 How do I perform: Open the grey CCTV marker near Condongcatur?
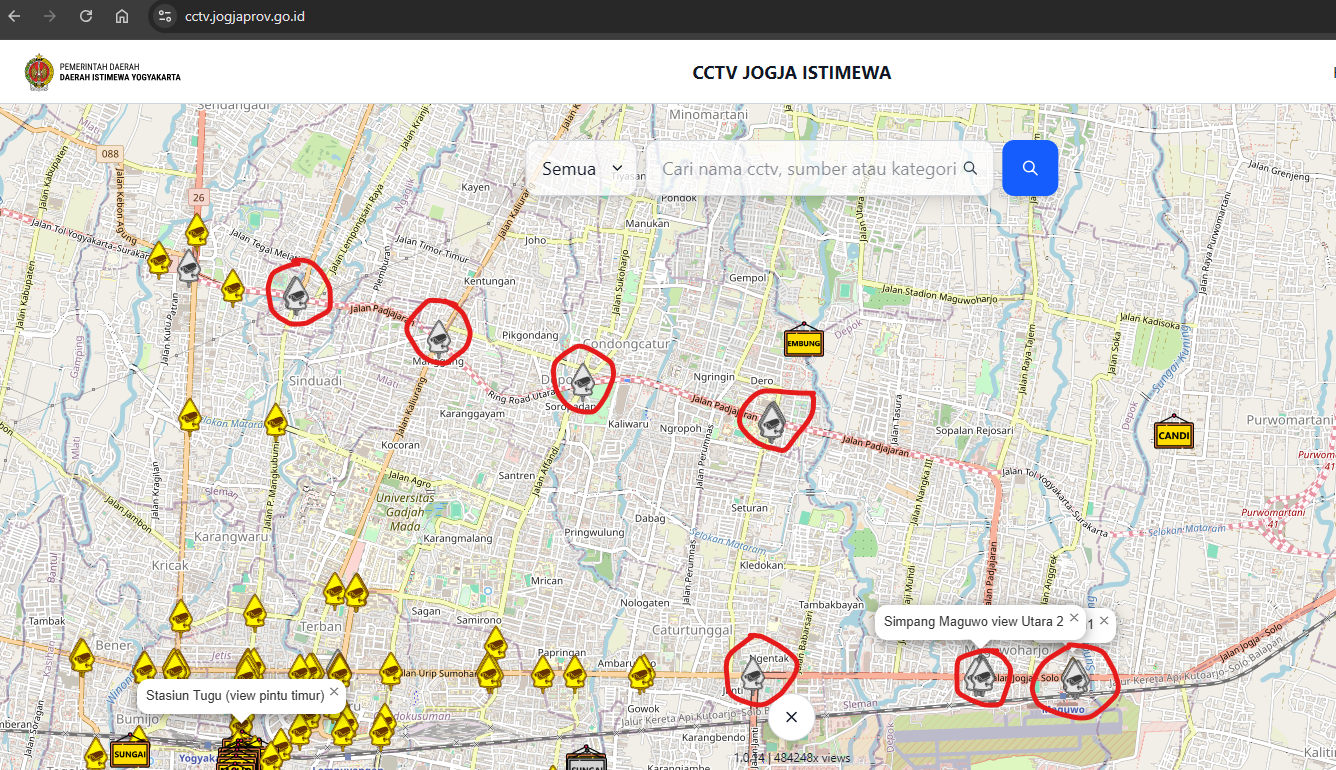(583, 380)
